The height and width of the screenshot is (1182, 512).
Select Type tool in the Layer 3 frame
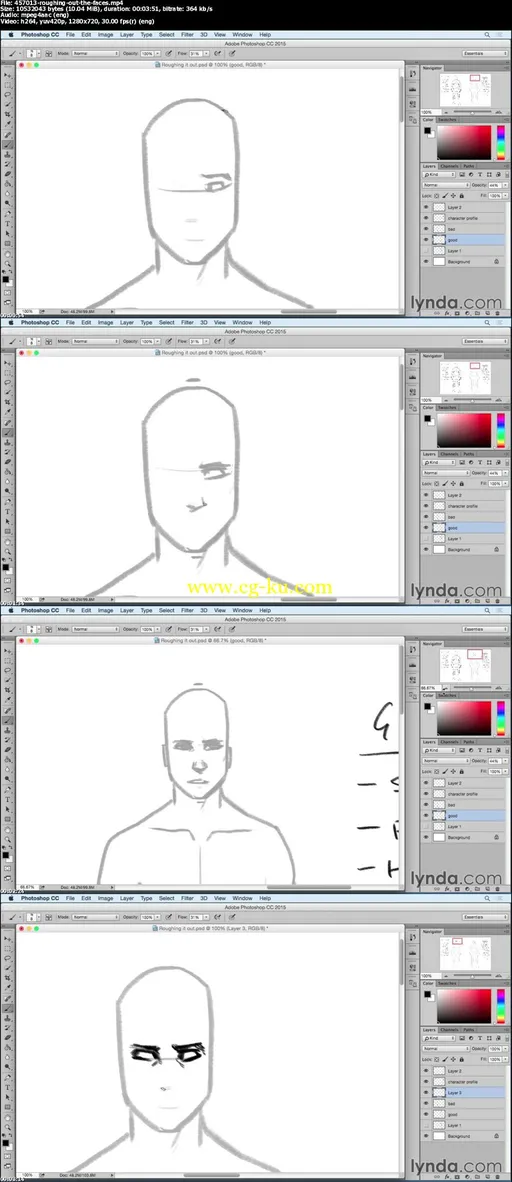pos(8,1087)
